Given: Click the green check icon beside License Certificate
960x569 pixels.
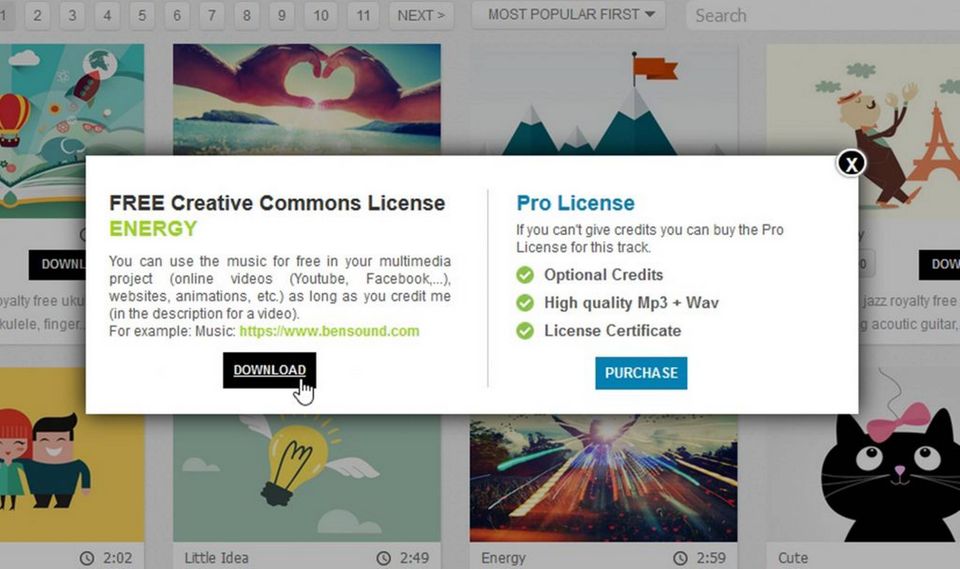Looking at the screenshot, I should pos(525,331).
